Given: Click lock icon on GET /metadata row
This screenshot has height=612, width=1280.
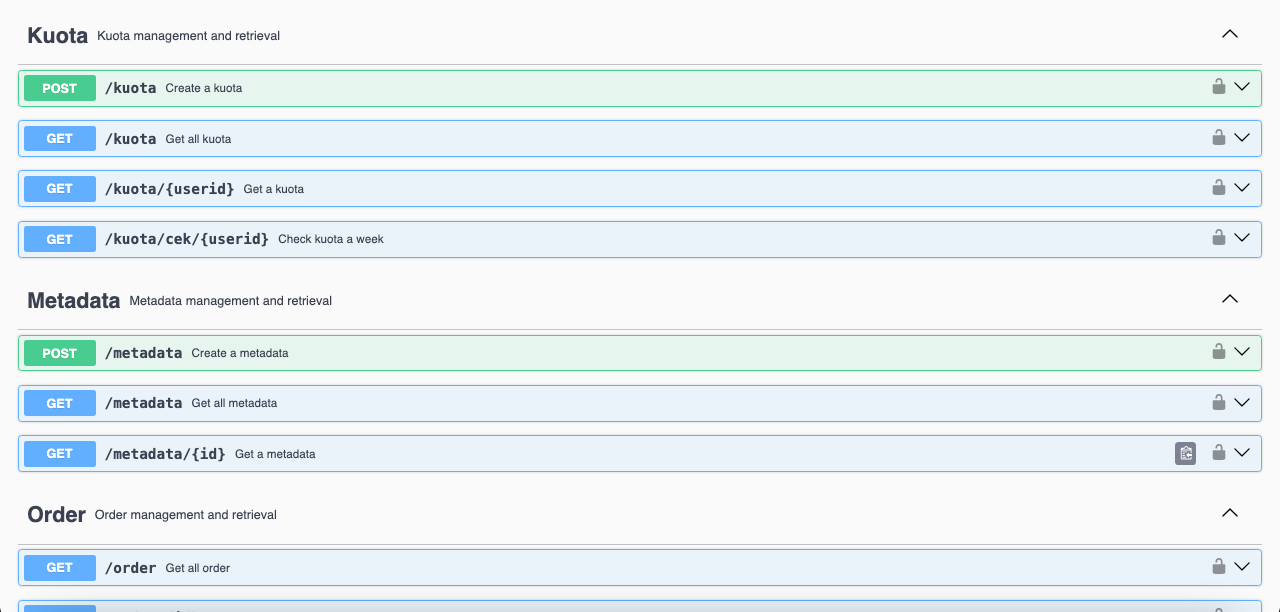Looking at the screenshot, I should point(1218,403).
